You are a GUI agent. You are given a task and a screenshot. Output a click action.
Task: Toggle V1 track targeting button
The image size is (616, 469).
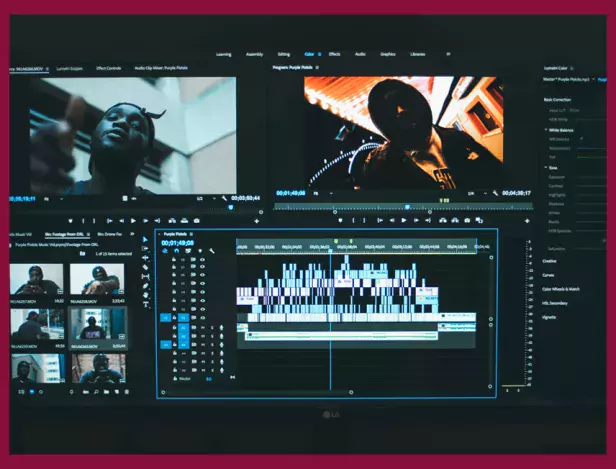tap(183, 317)
